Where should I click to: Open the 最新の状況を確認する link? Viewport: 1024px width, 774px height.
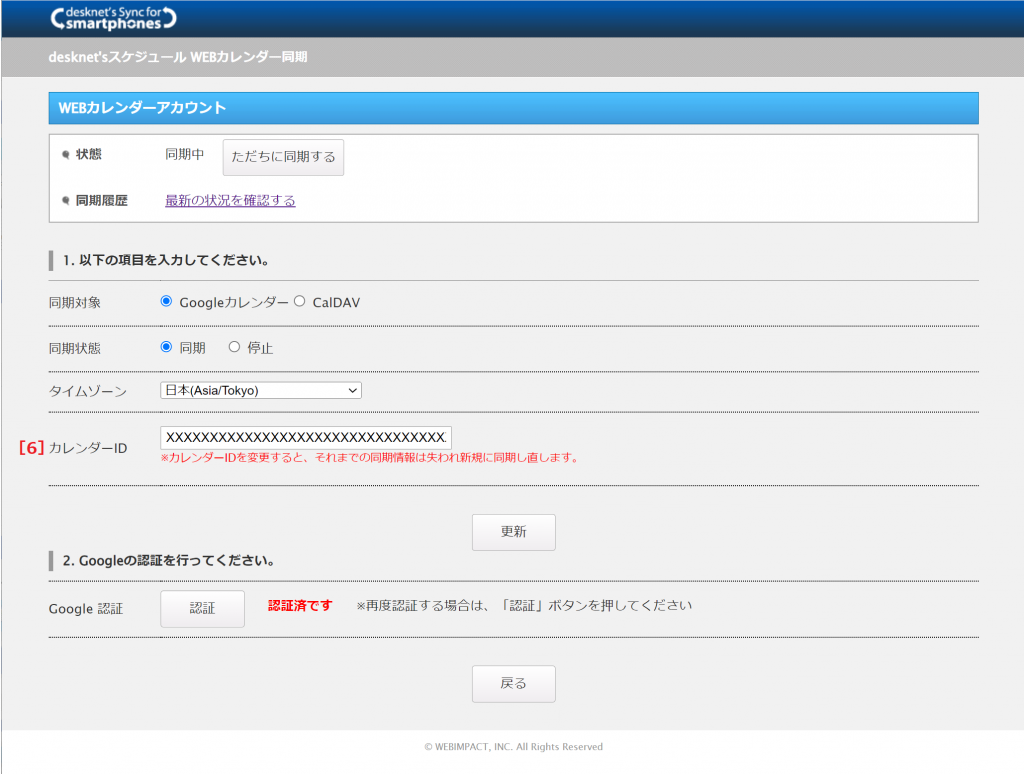pos(230,201)
